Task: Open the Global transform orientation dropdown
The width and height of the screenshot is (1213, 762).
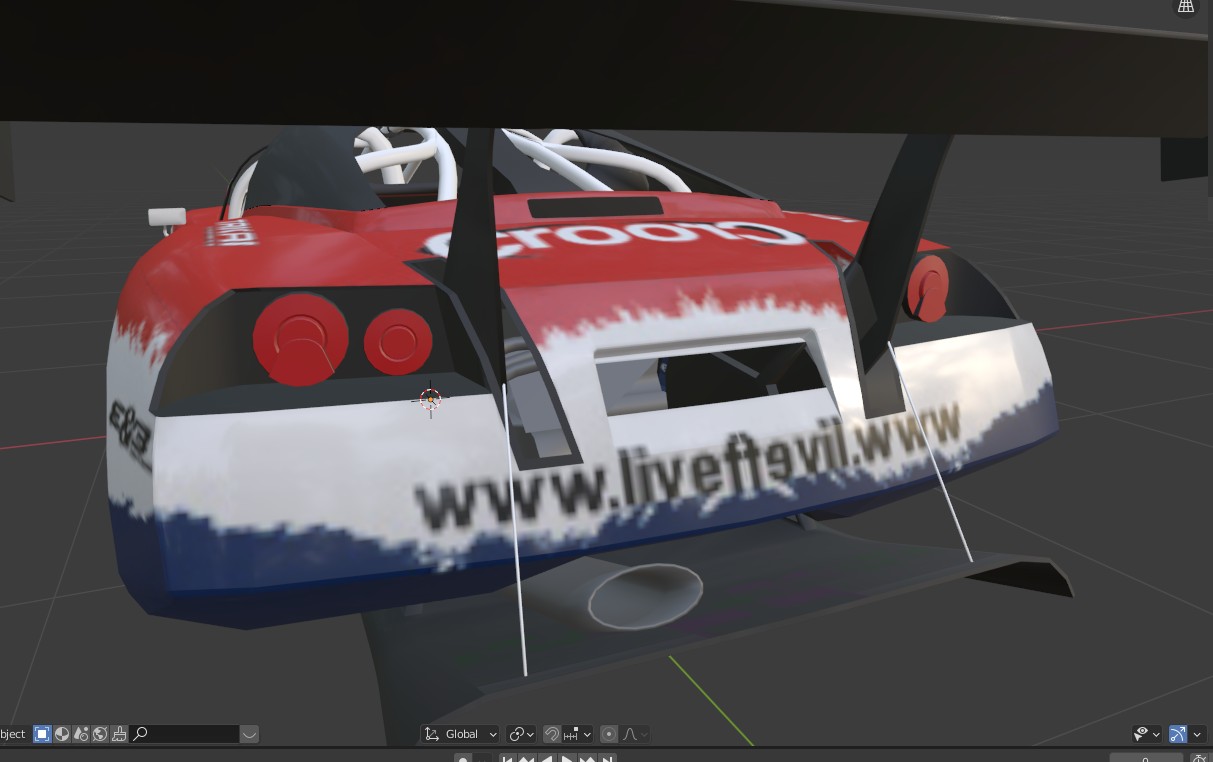Action: 460,734
